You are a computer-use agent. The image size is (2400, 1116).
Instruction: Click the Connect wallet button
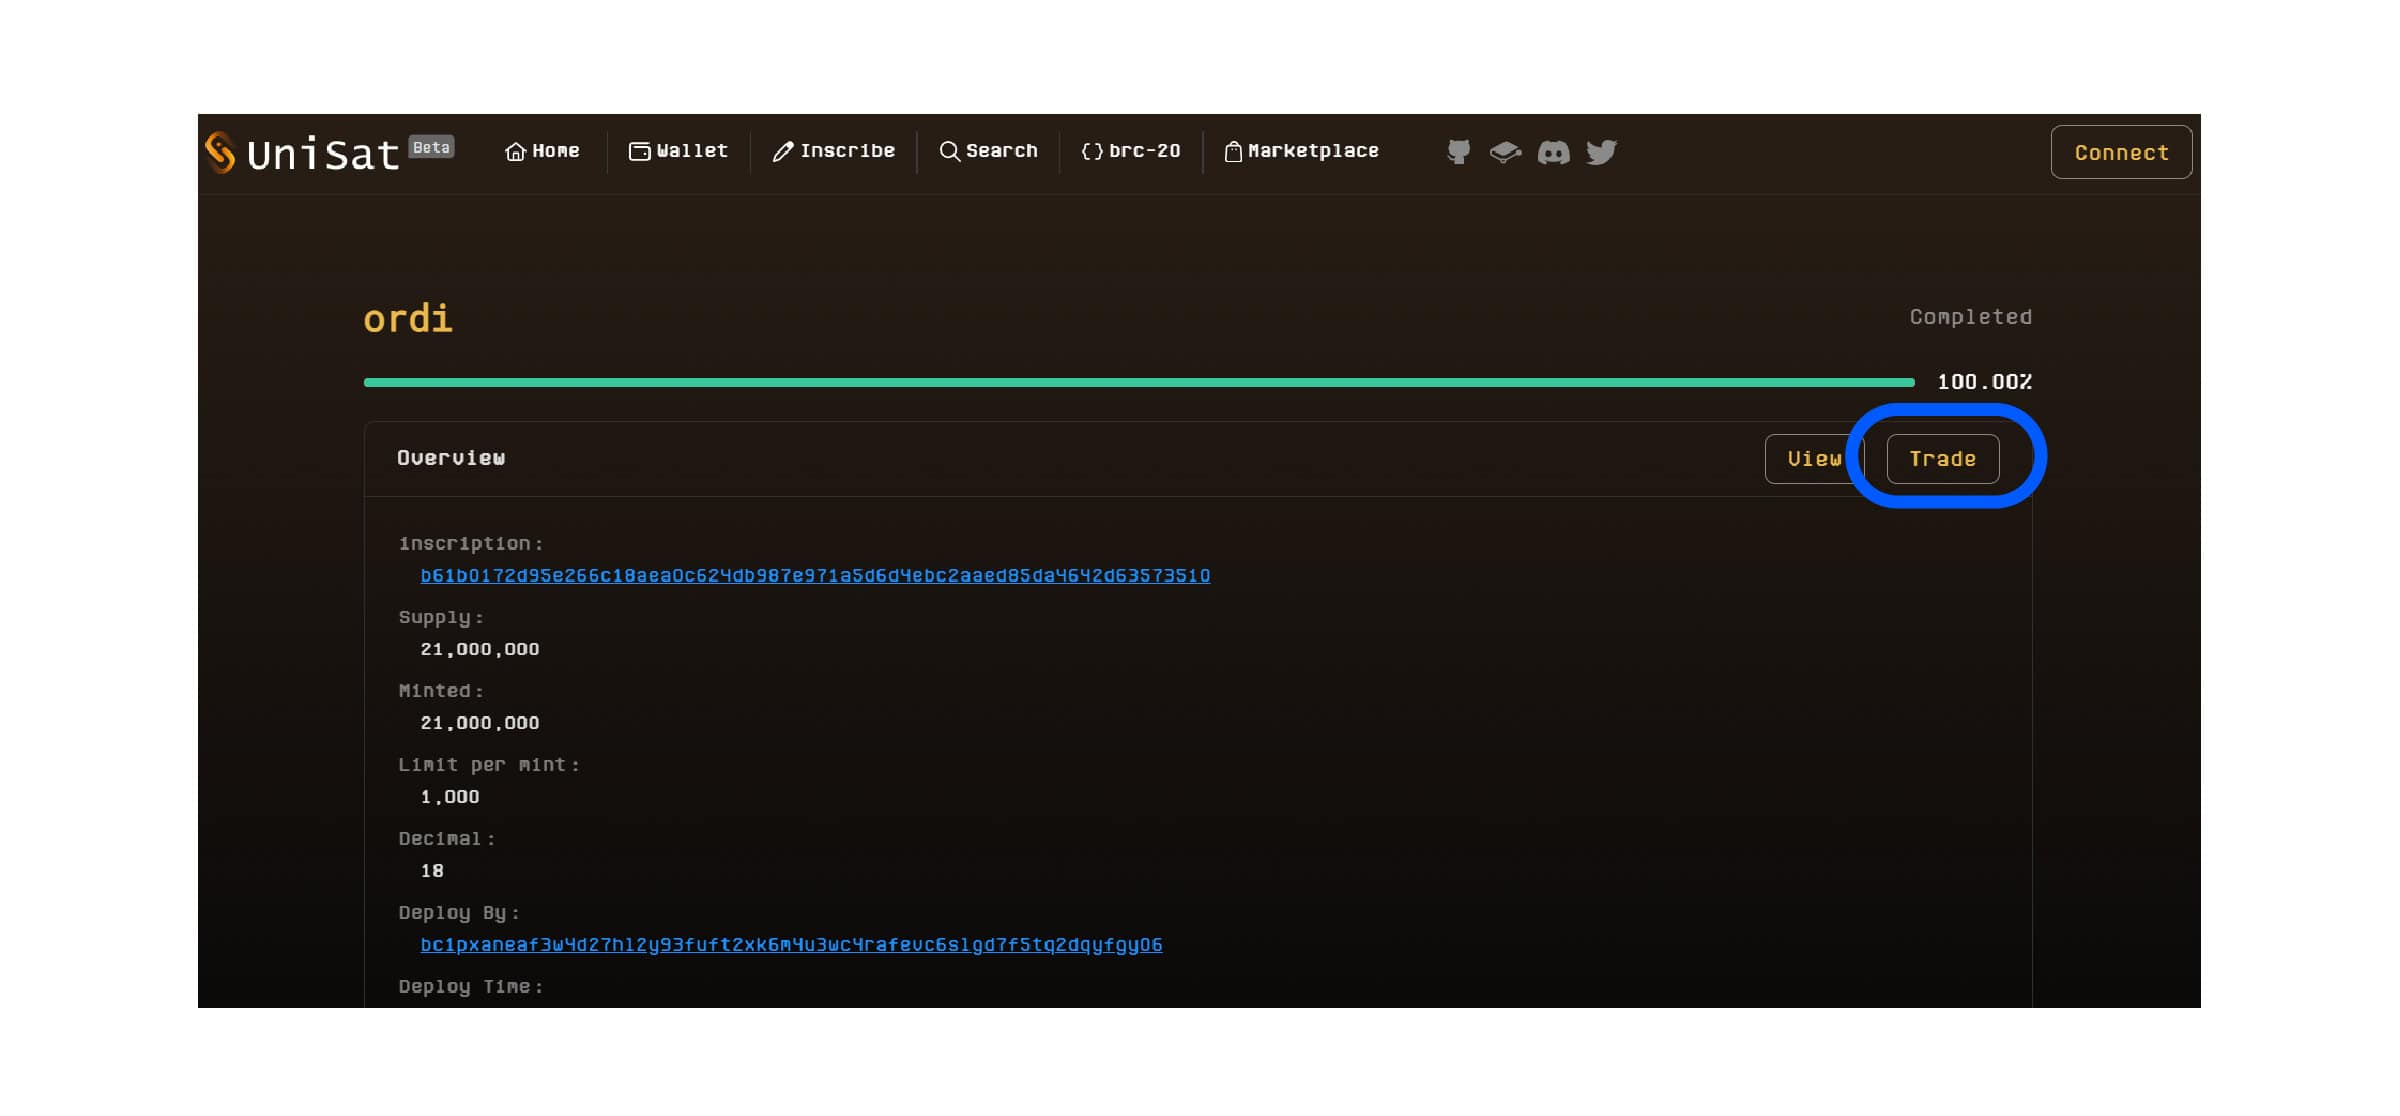coord(2121,152)
